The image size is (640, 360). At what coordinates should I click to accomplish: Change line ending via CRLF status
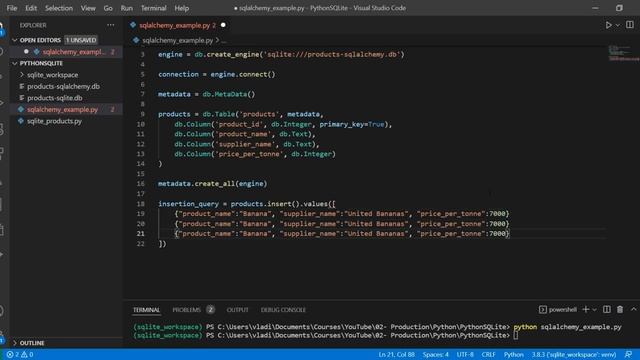click(488, 355)
